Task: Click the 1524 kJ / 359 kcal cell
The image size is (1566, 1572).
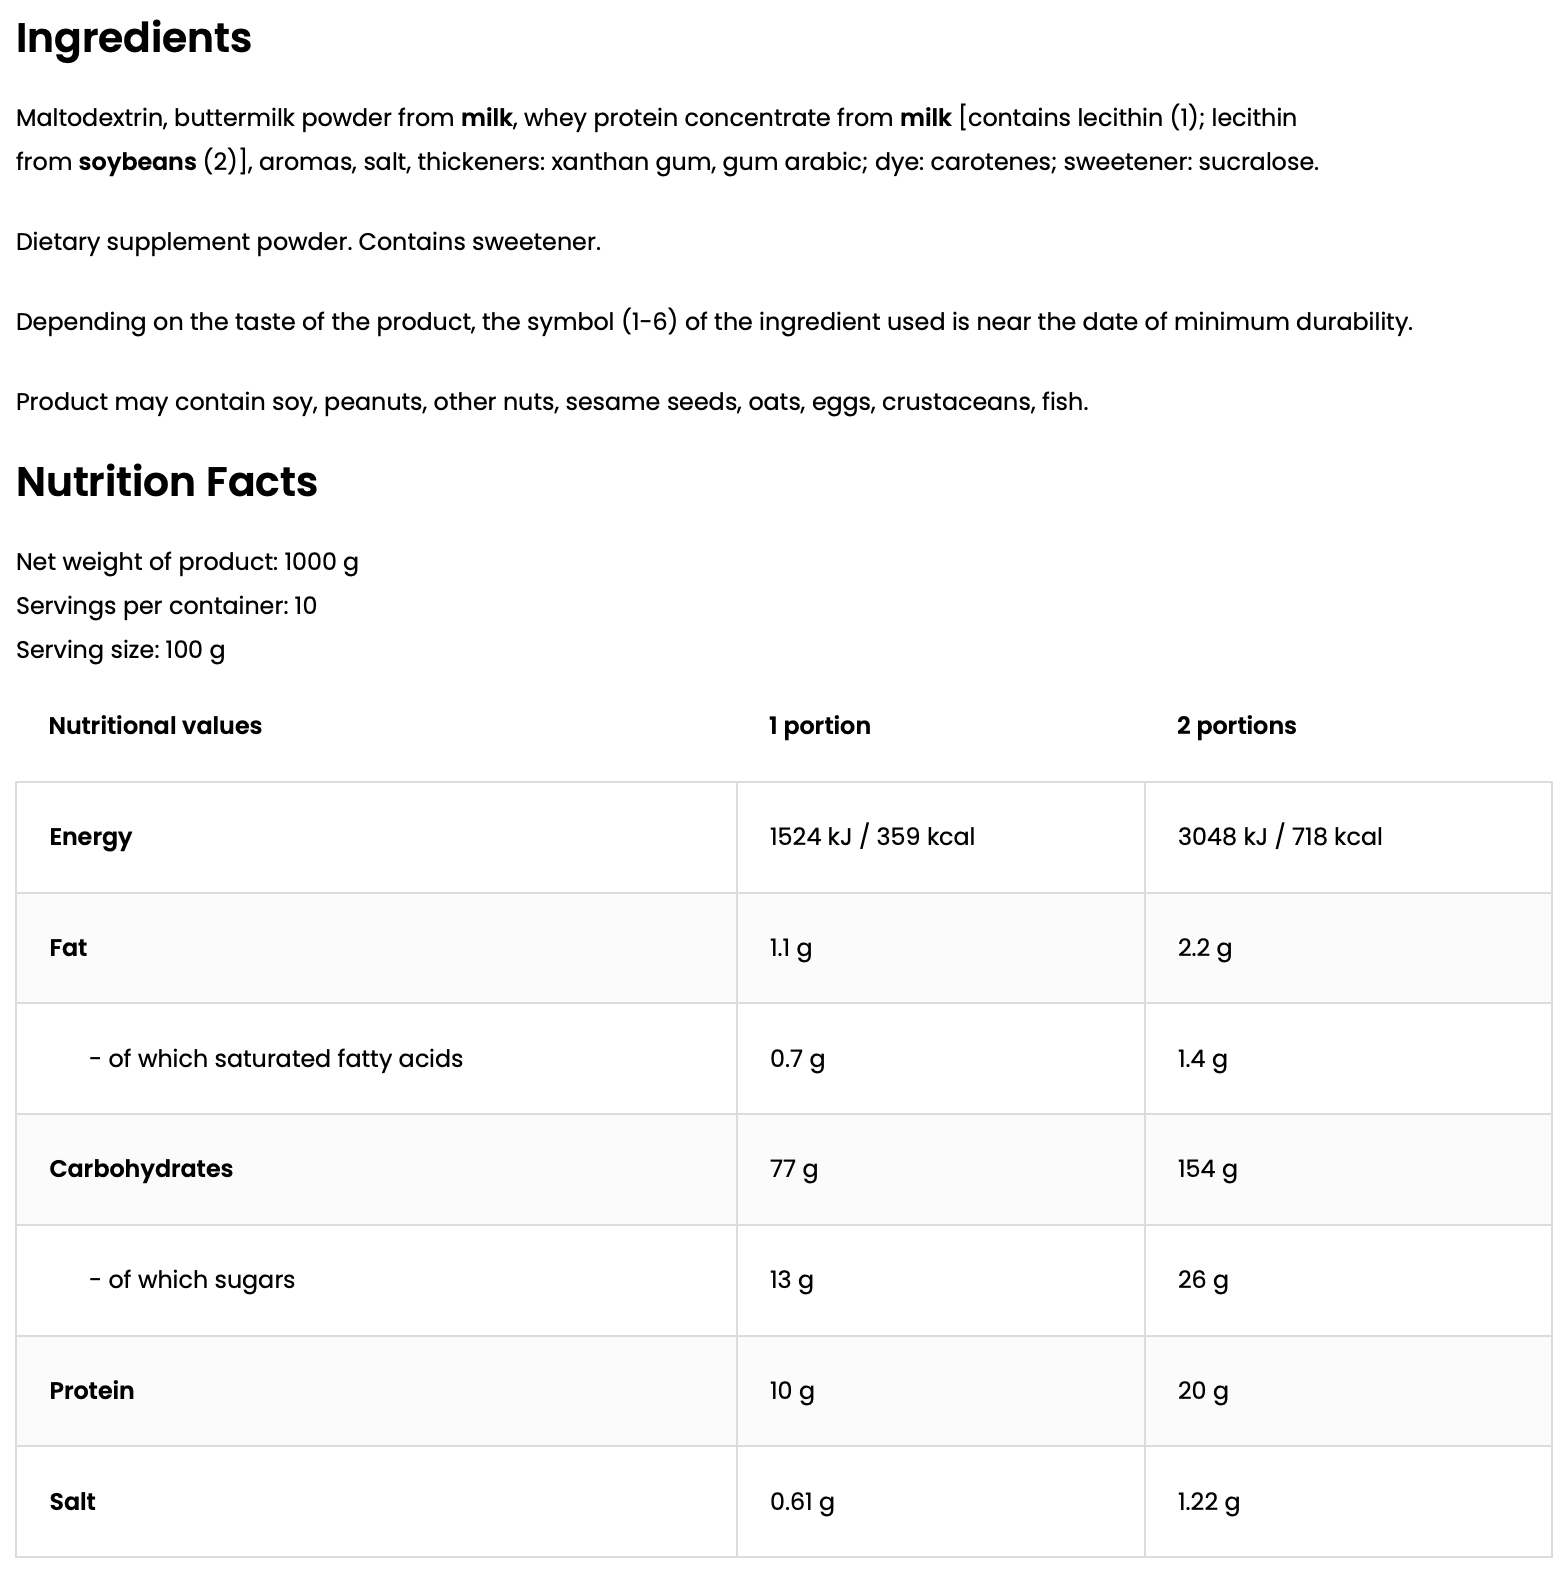Action: [872, 837]
